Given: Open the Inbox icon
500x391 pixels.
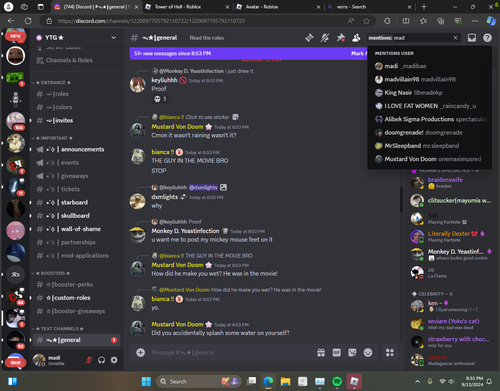Looking at the screenshot, I should tap(472, 38).
